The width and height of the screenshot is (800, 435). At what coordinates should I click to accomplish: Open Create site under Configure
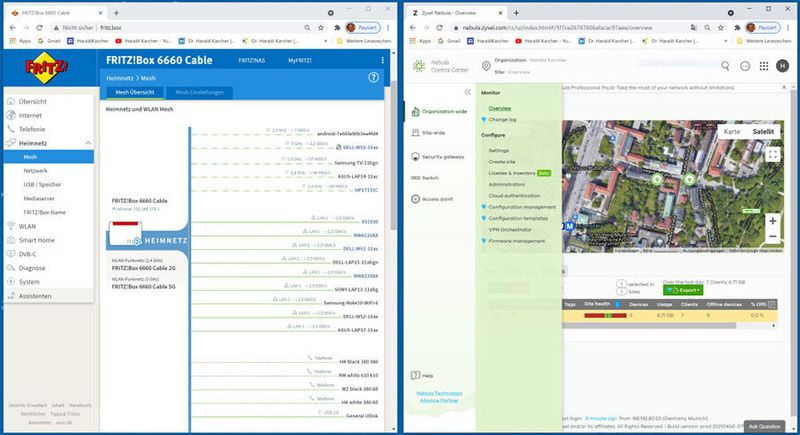pos(502,162)
